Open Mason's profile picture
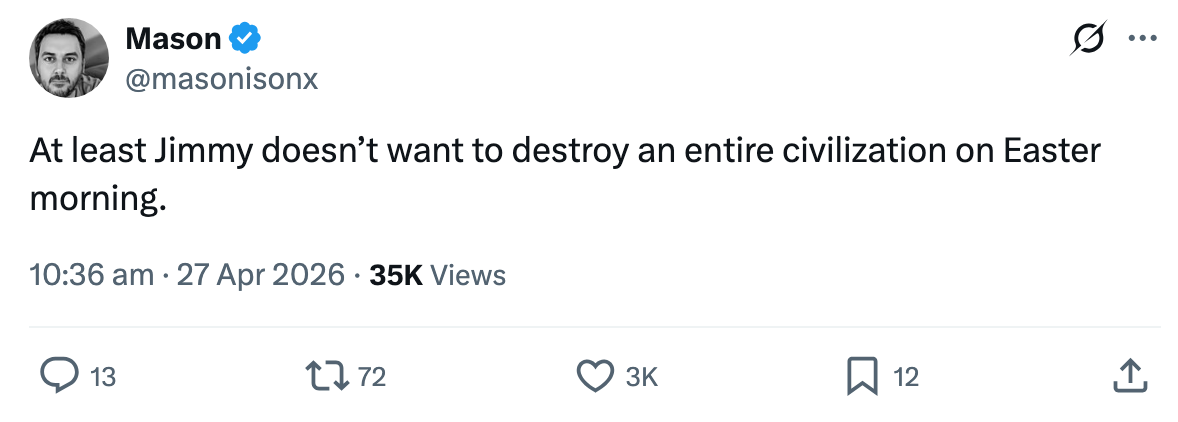The width and height of the screenshot is (1178, 422). [69, 59]
